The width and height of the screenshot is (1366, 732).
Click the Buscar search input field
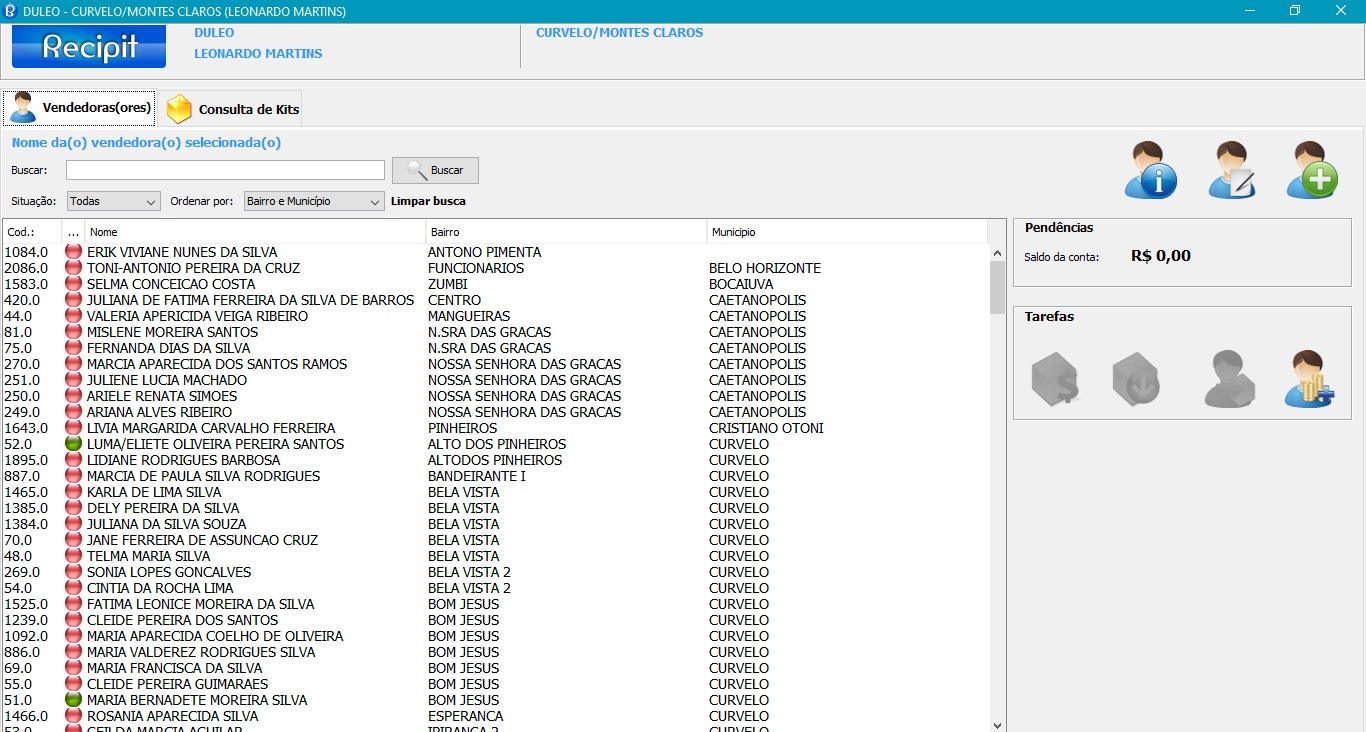click(225, 170)
